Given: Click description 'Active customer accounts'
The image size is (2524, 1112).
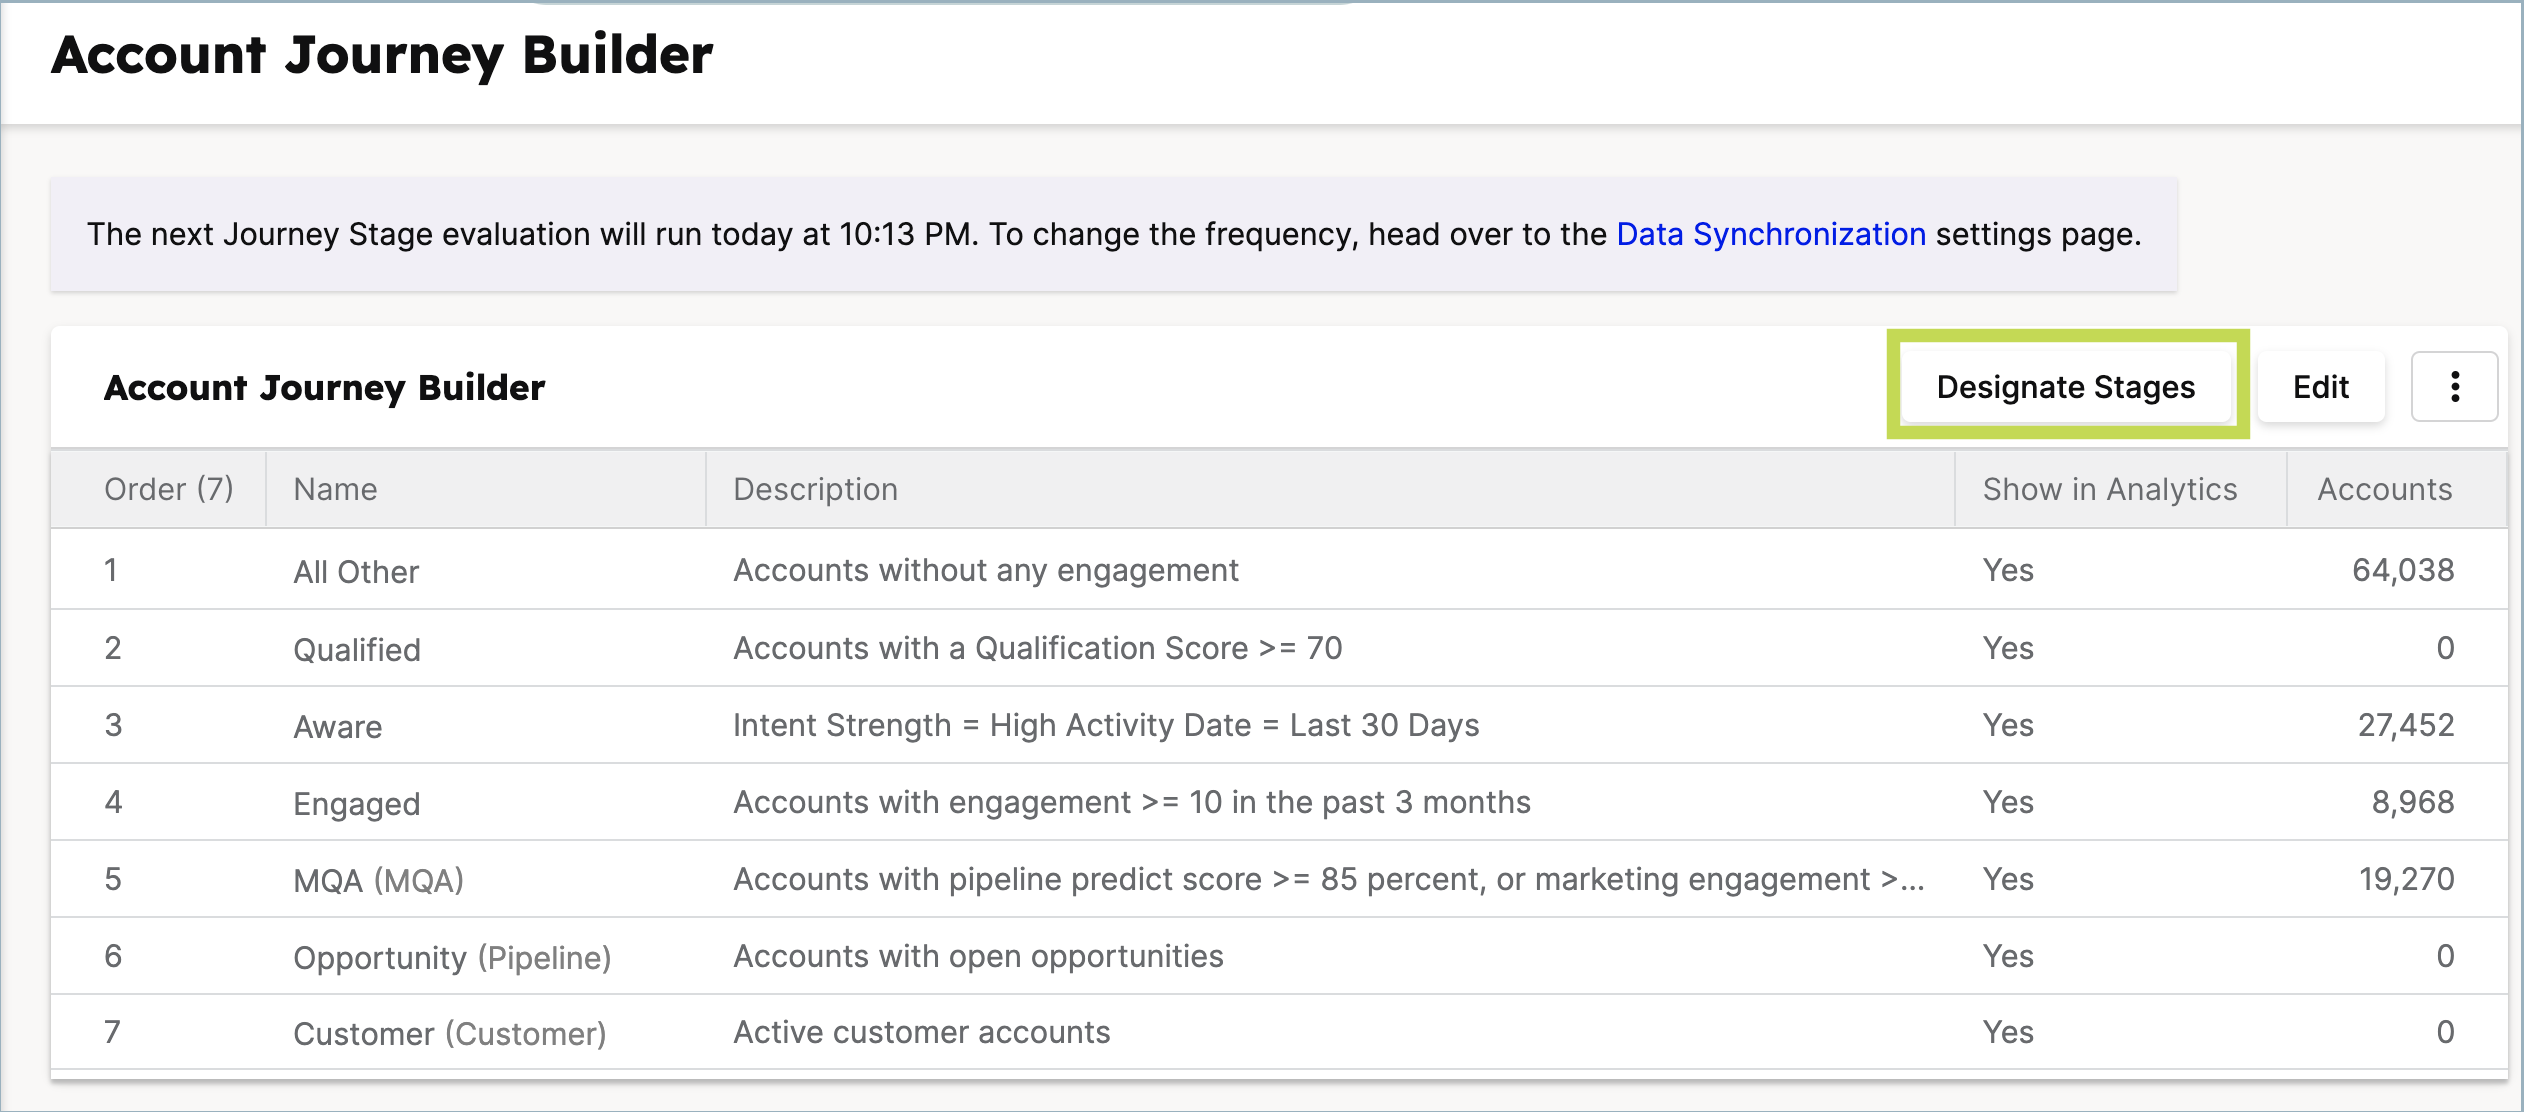Looking at the screenshot, I should tap(922, 1032).
